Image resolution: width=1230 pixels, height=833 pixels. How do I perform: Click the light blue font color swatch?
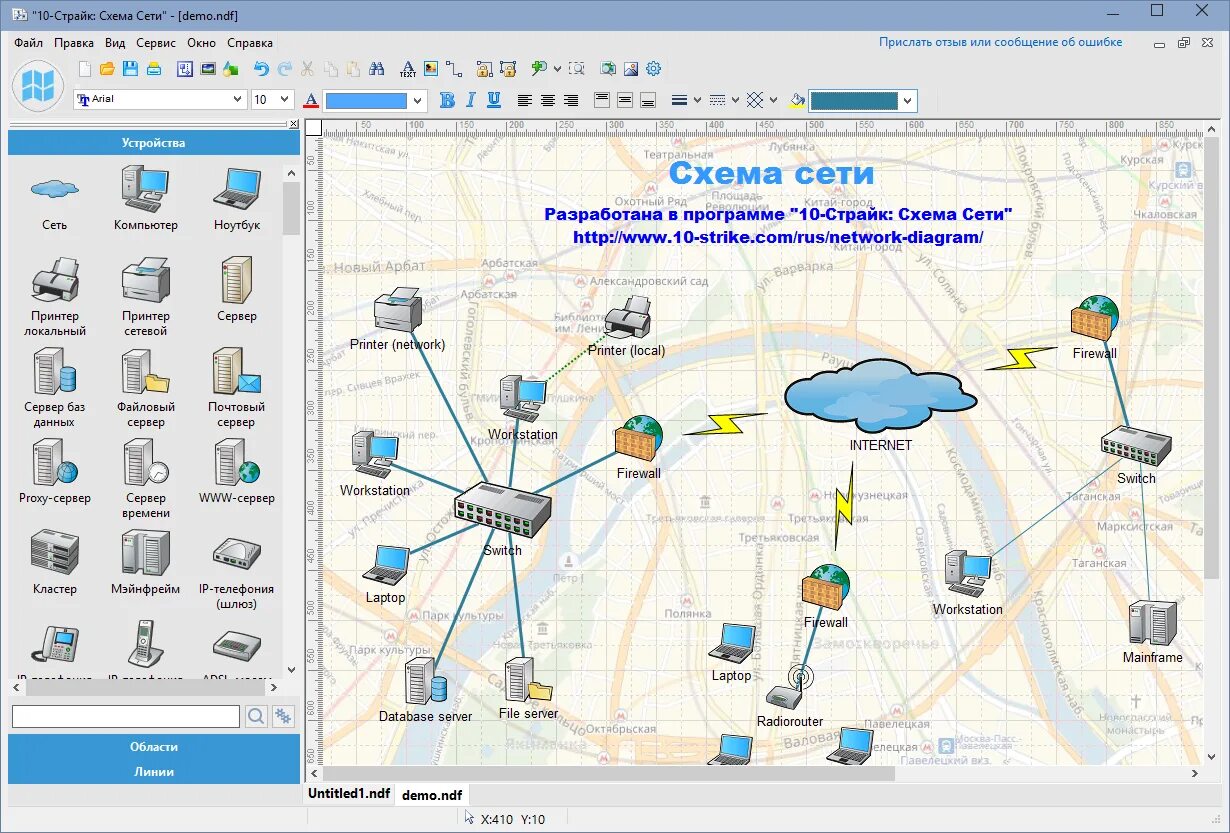[x=366, y=100]
